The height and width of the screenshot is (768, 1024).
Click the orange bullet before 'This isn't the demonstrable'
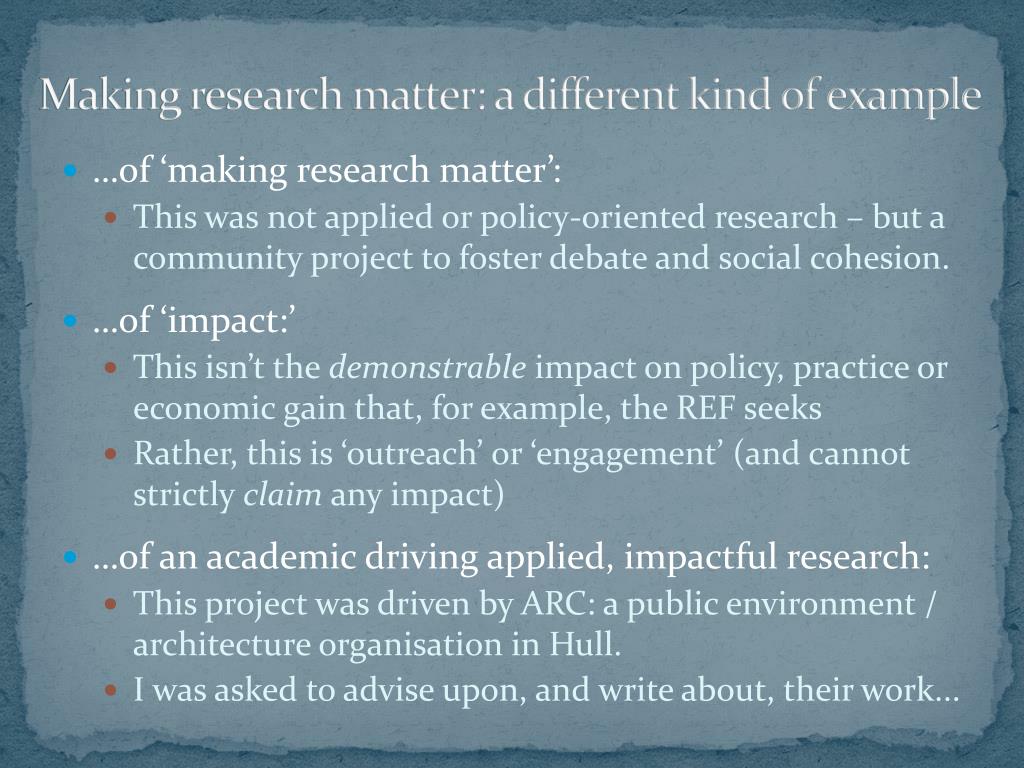point(111,368)
